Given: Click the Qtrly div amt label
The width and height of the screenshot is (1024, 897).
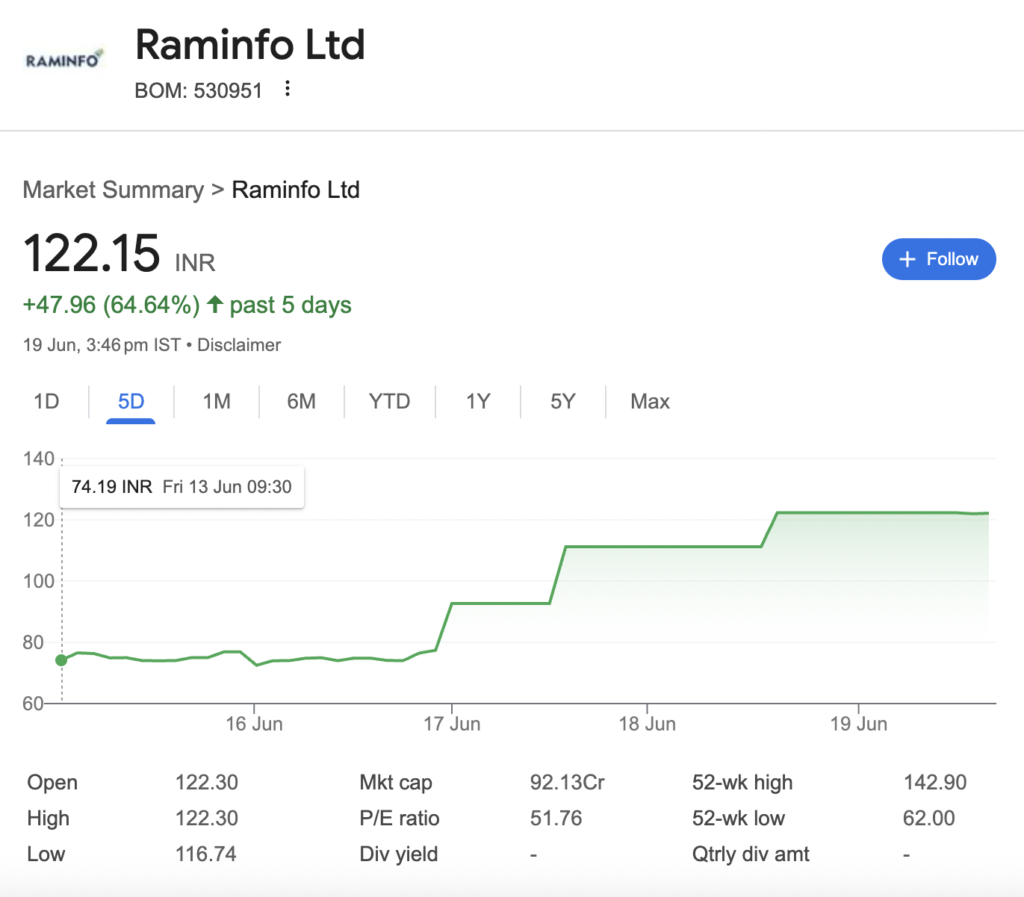Looking at the screenshot, I should point(750,854).
